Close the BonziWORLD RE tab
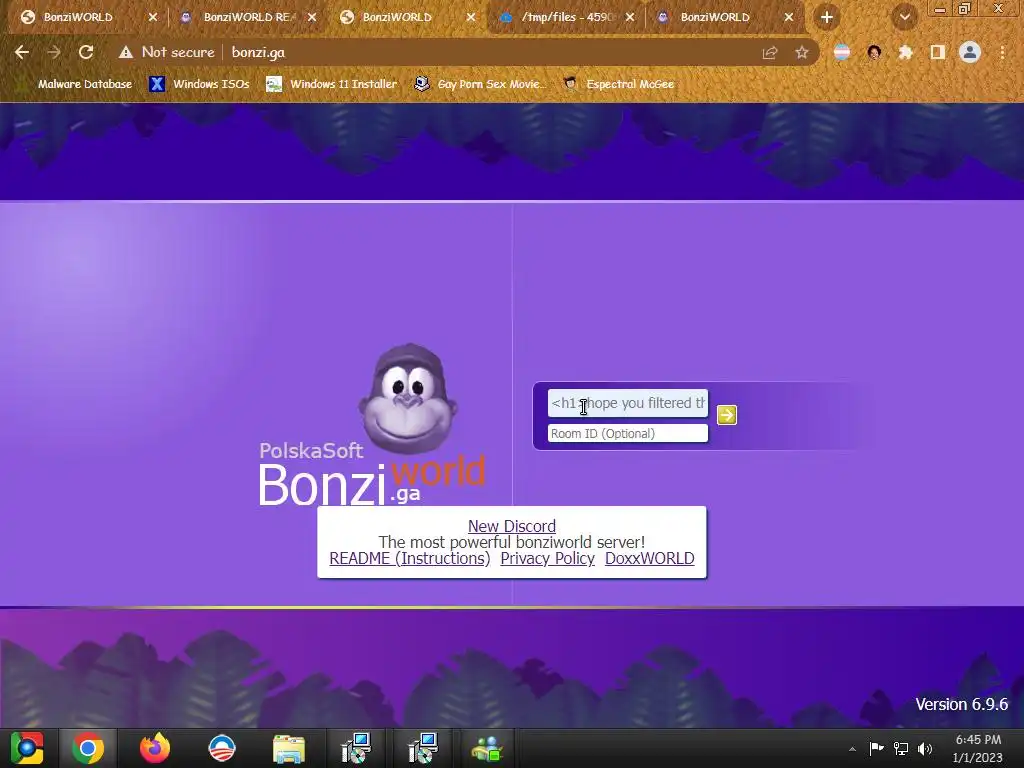 [x=312, y=18]
